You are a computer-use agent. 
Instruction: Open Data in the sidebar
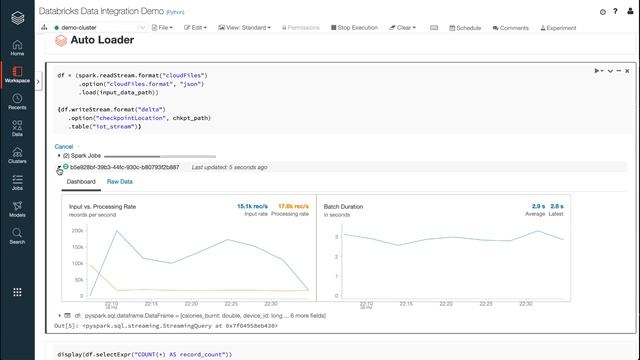(x=17, y=128)
